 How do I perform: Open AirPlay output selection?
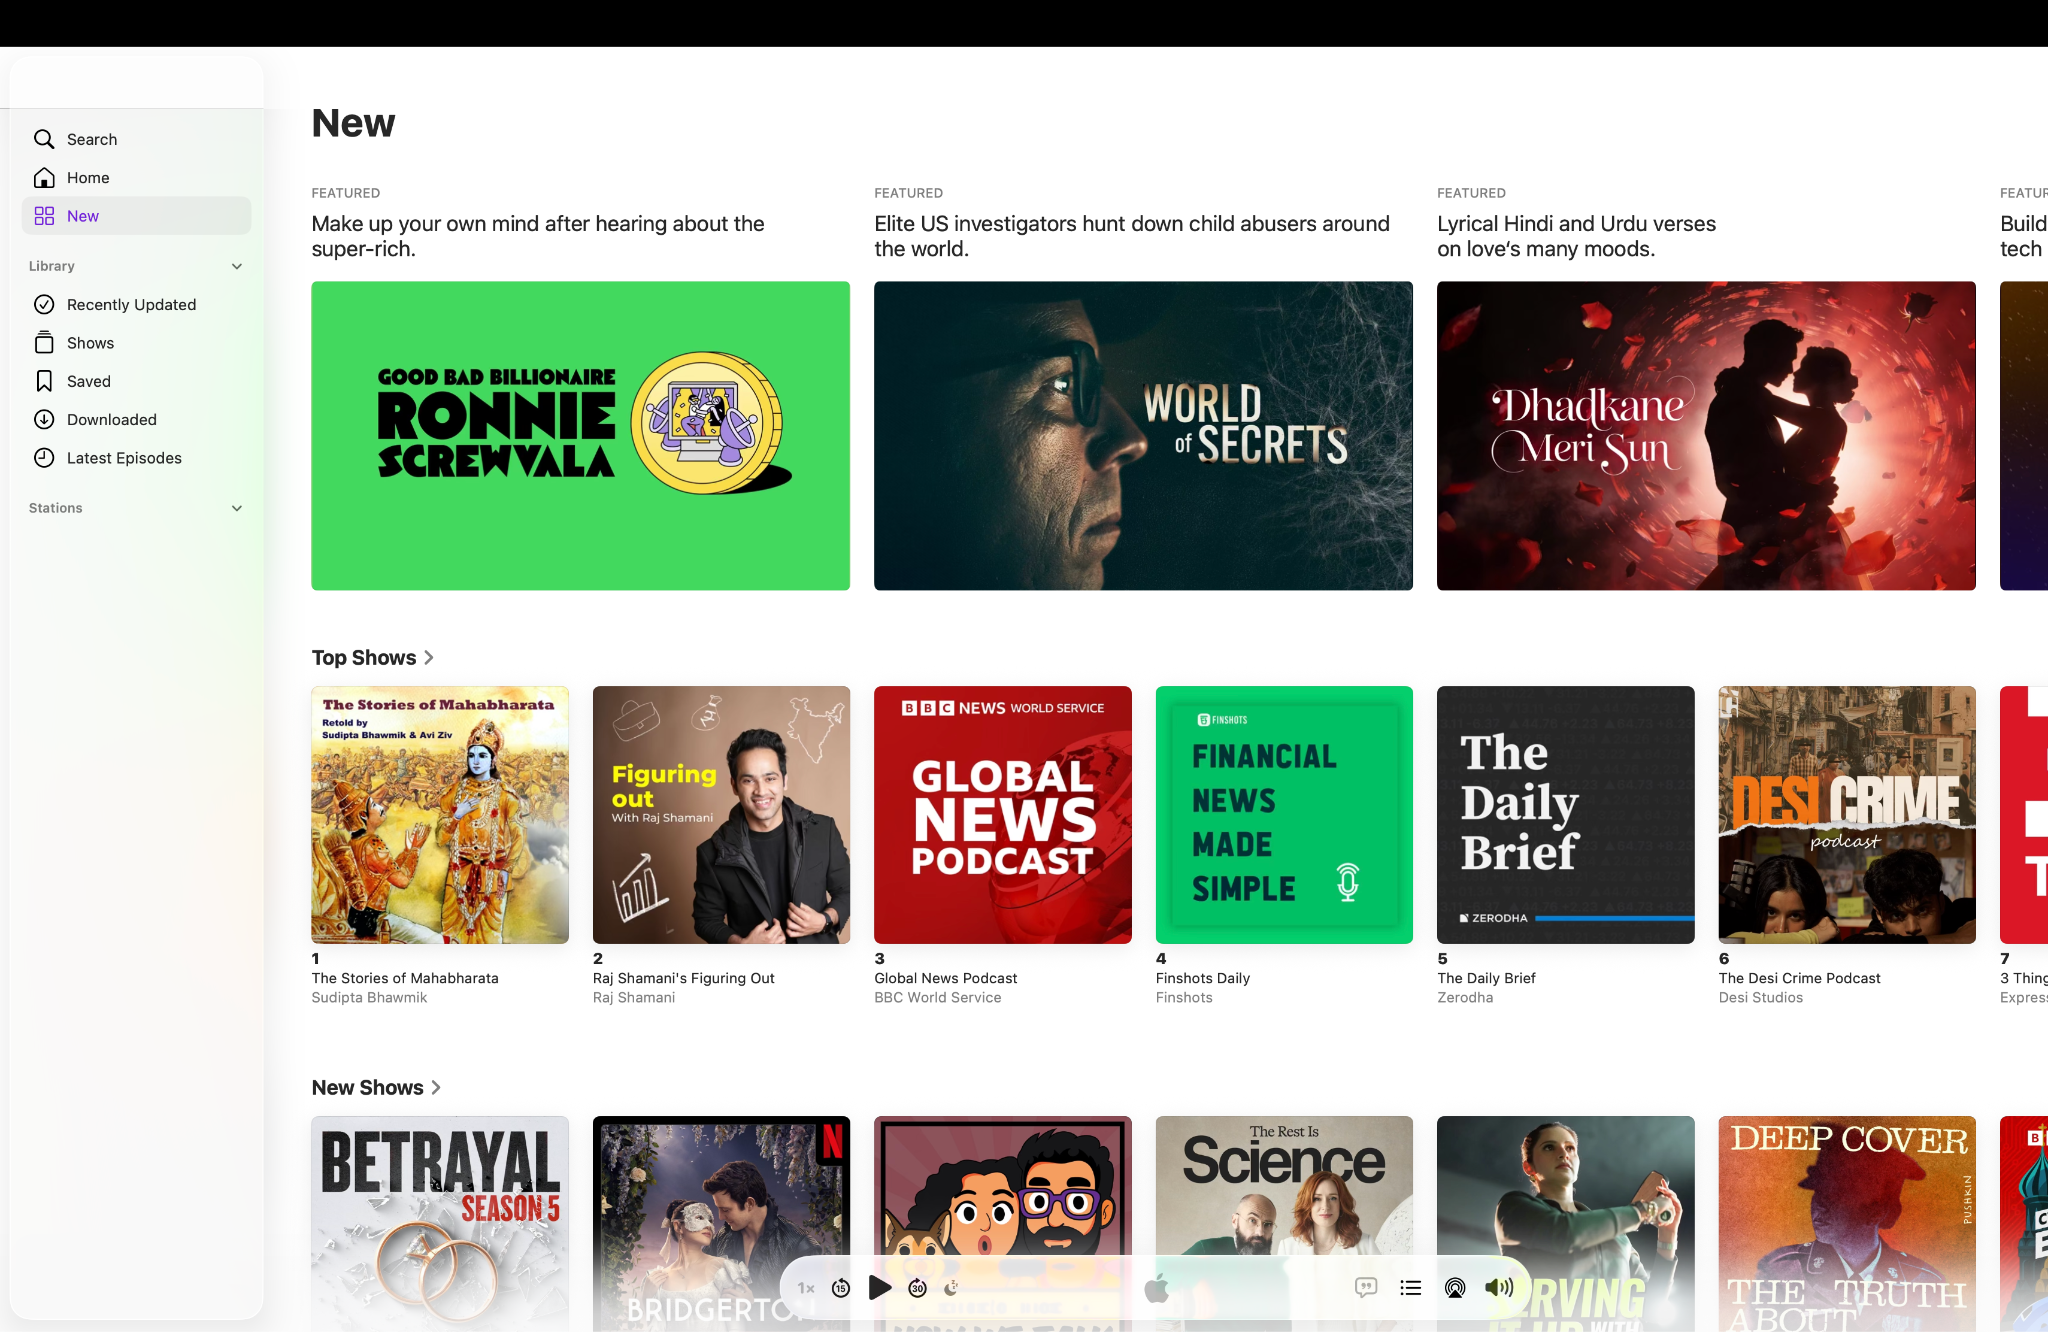click(x=1454, y=1288)
